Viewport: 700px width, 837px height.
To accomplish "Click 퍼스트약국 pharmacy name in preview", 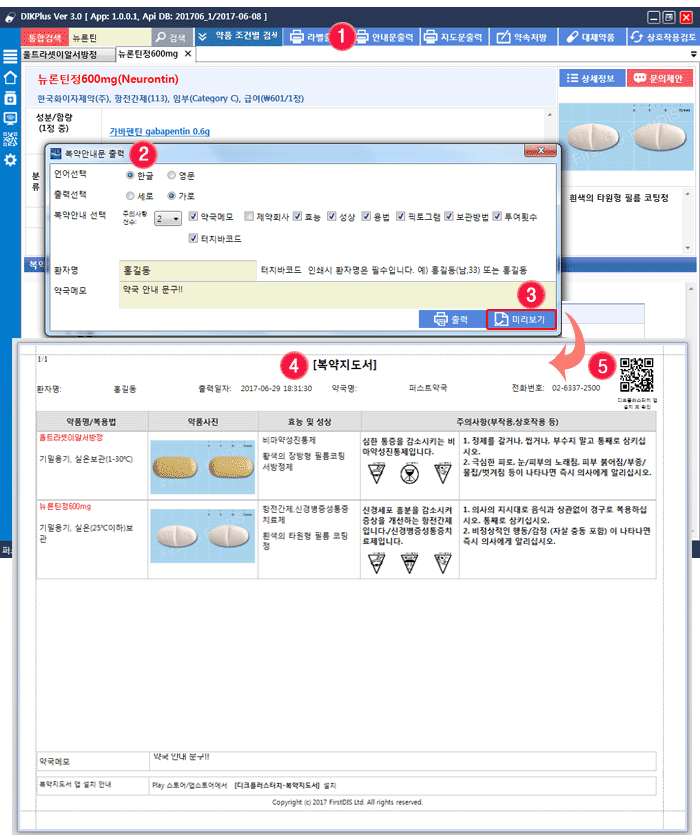I will pos(428,388).
